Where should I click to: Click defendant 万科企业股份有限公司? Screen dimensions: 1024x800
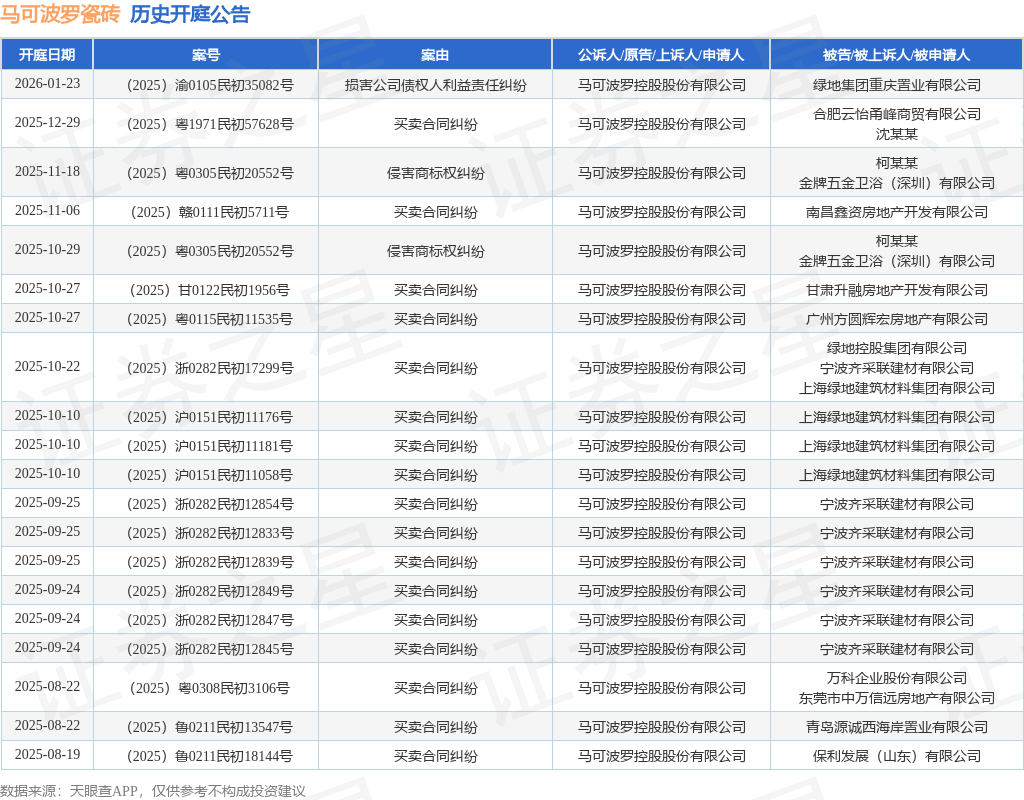point(897,679)
